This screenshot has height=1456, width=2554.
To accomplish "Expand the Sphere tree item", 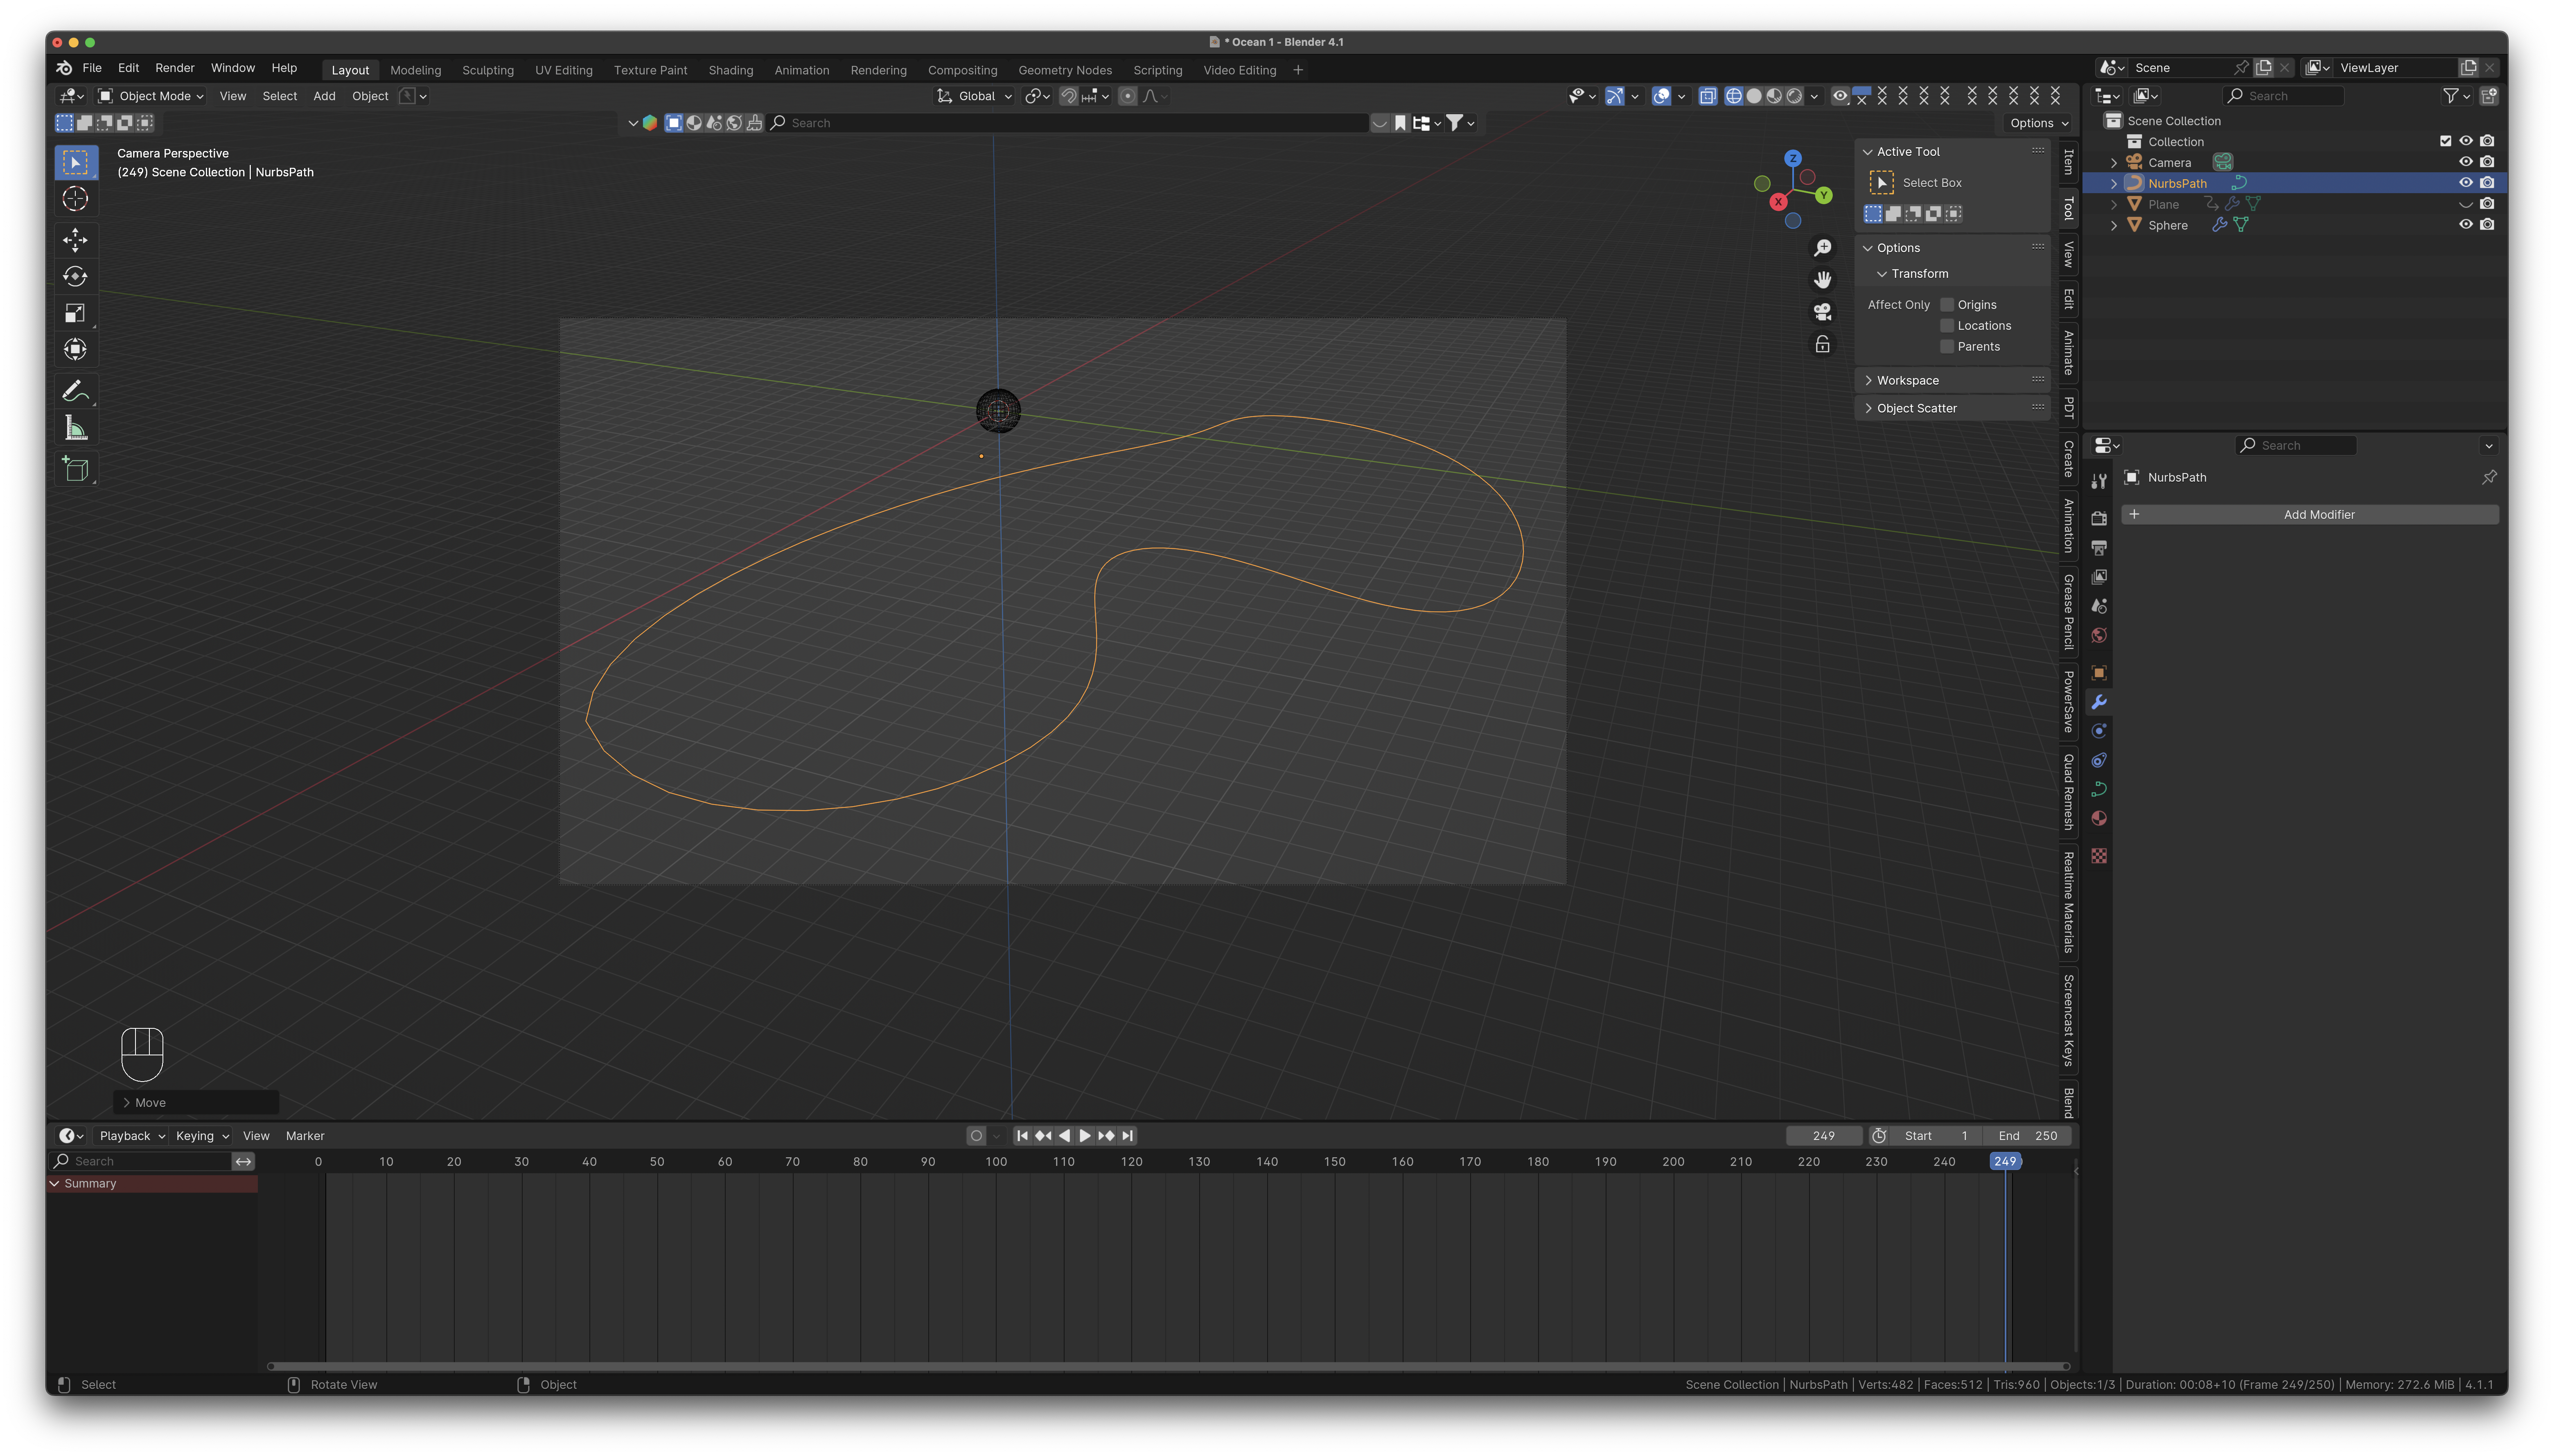I will tap(2113, 226).
